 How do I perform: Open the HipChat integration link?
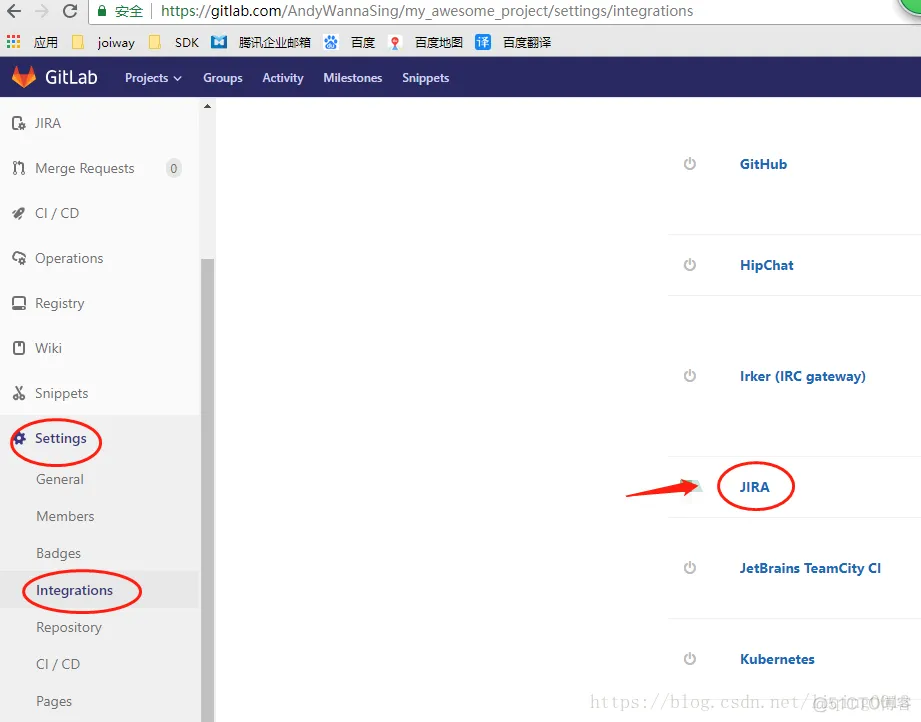pos(767,265)
